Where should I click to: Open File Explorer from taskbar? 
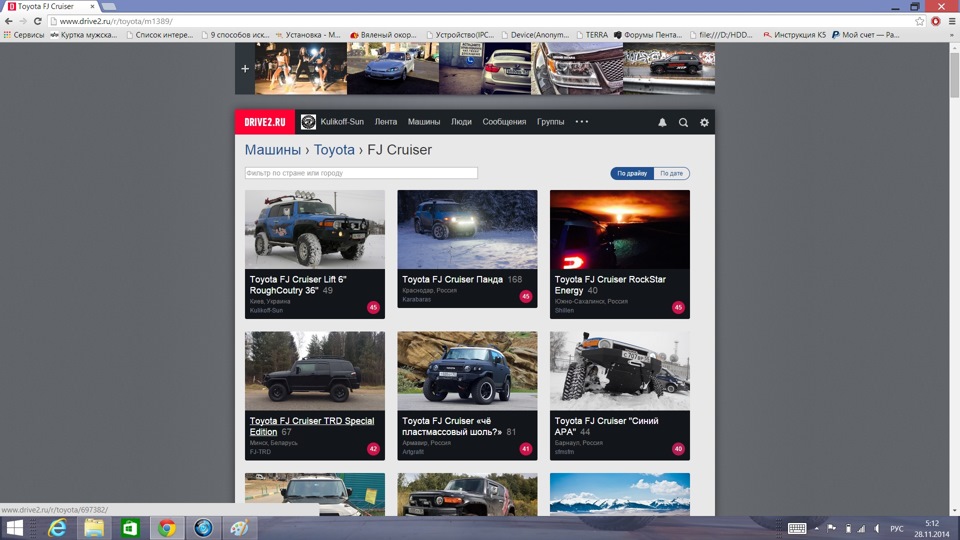coord(94,528)
